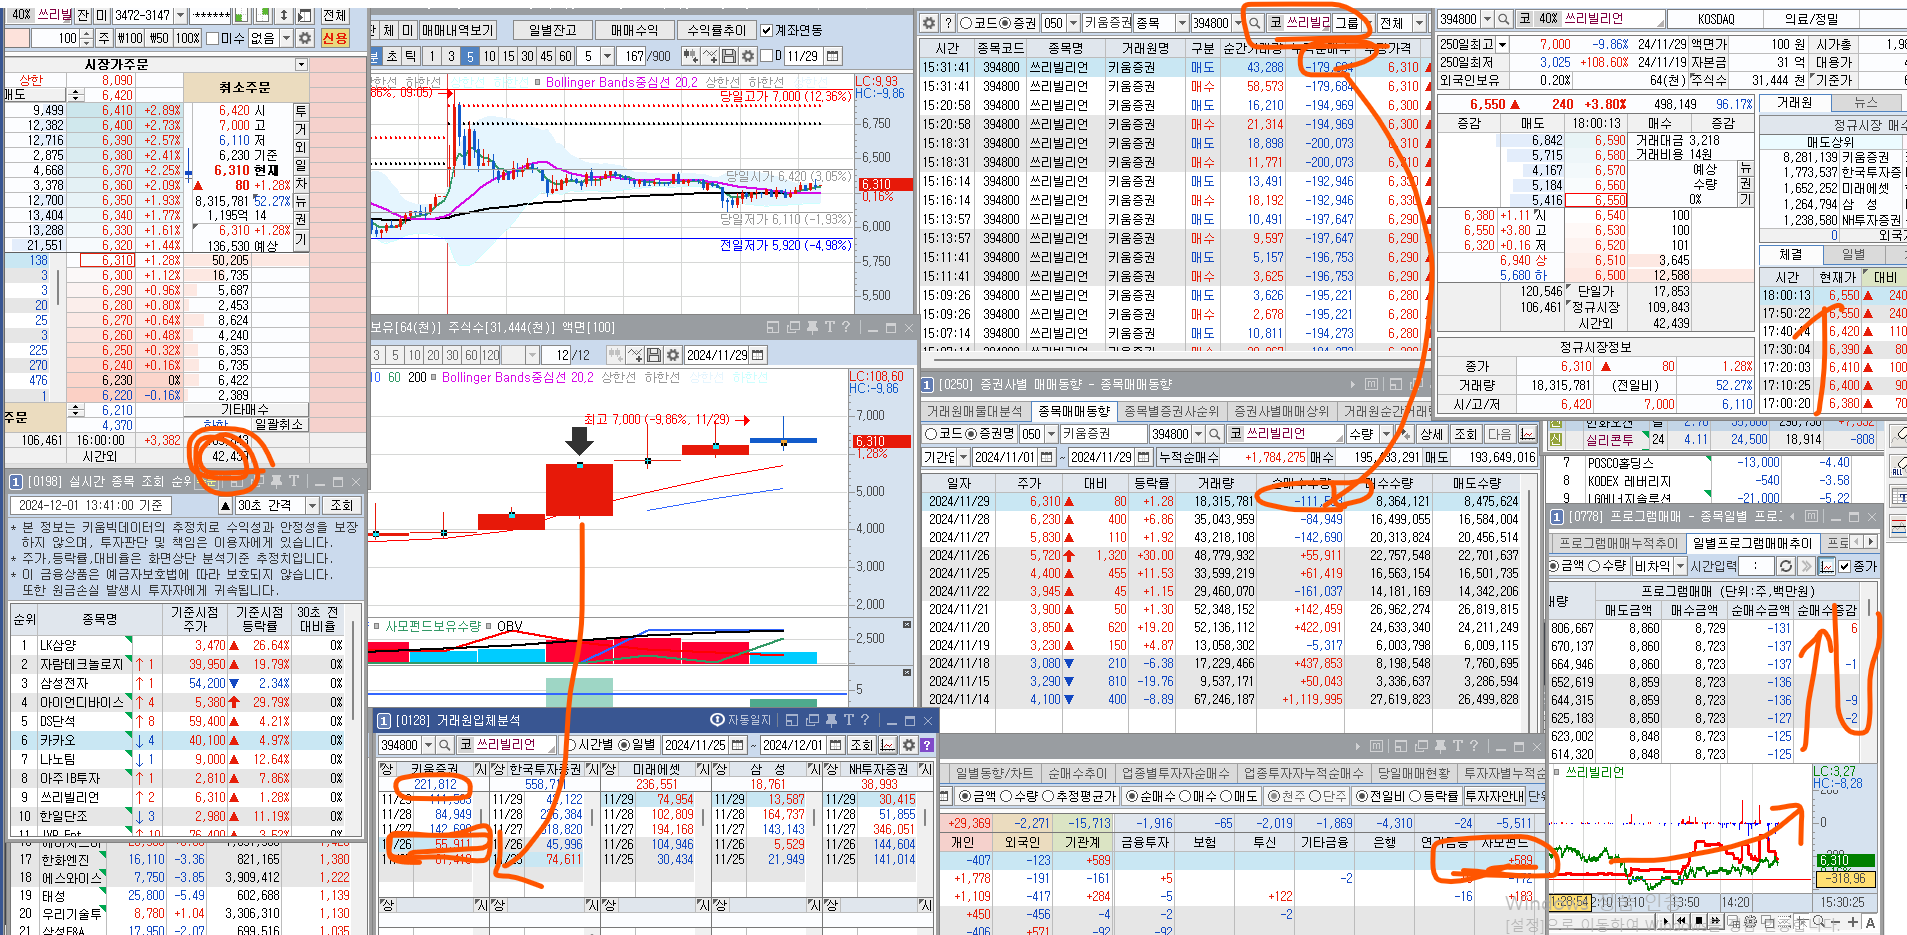Click save icon in lower daily chart toolbar
Viewport: 1907px width, 935px height.
point(654,355)
